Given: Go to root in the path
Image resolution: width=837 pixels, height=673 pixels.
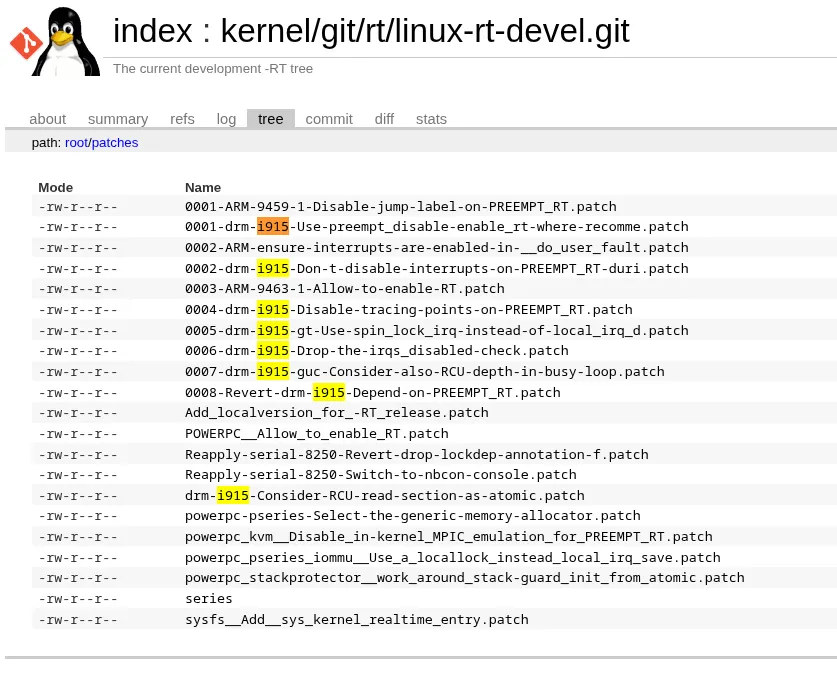Looking at the screenshot, I should click(76, 142).
